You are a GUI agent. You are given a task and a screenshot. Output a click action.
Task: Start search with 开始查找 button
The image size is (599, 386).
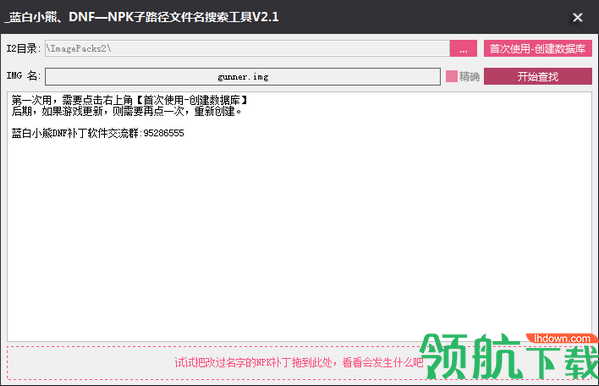coord(537,76)
